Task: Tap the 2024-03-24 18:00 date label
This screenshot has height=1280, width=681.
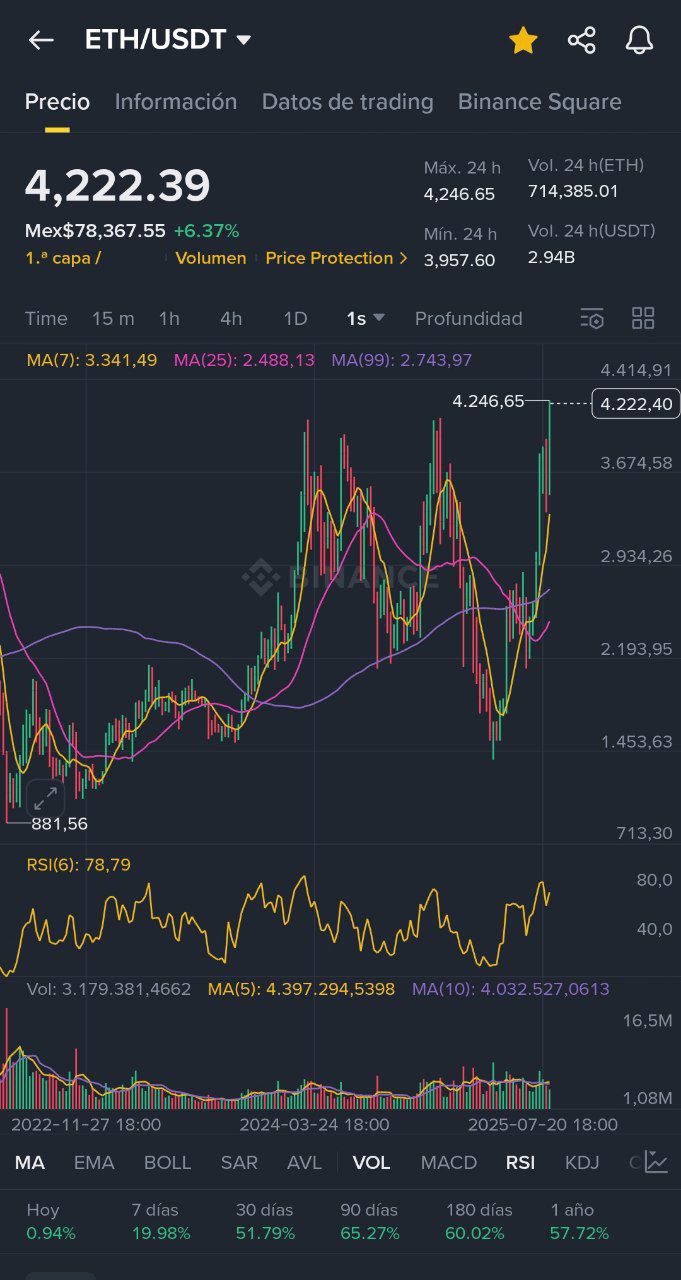Action: click(314, 1124)
